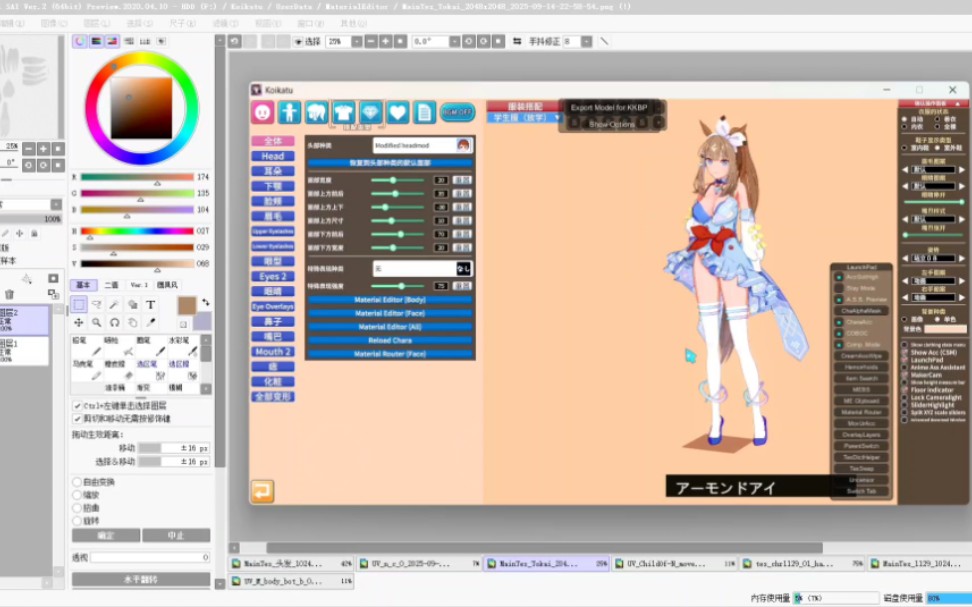972x607 pixels.
Task: Click the undo icon in SAI toolbar
Action: pos(234,42)
